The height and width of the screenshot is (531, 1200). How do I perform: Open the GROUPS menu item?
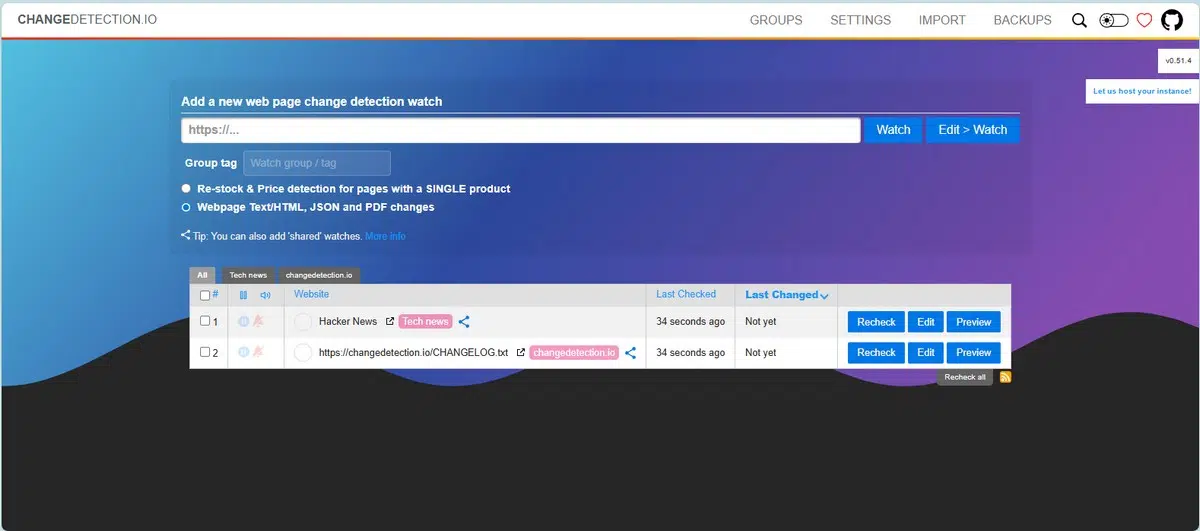776,20
